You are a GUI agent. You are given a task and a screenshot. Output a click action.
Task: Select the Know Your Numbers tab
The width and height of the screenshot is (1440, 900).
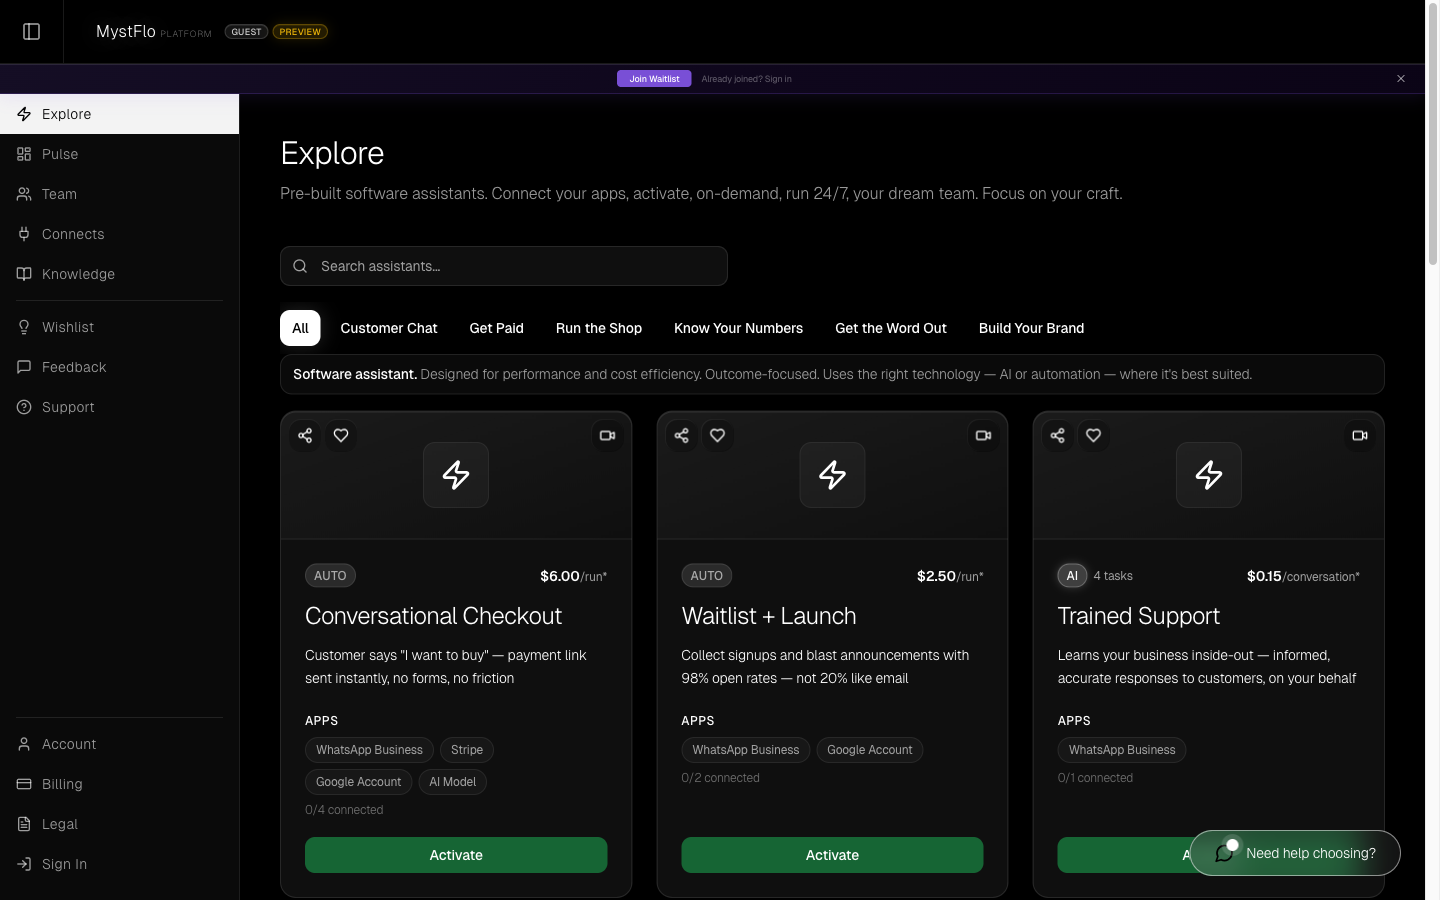point(738,328)
